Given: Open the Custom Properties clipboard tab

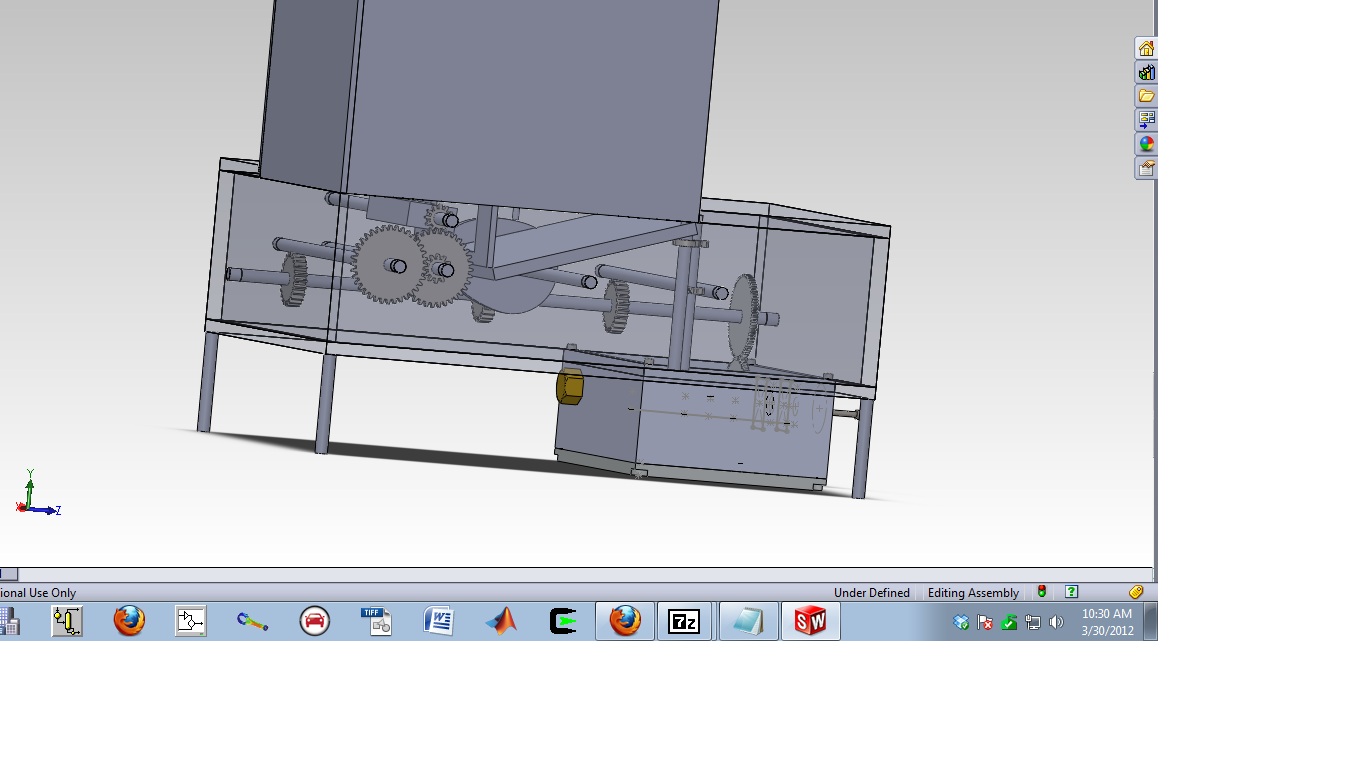Looking at the screenshot, I should 1146,168.
